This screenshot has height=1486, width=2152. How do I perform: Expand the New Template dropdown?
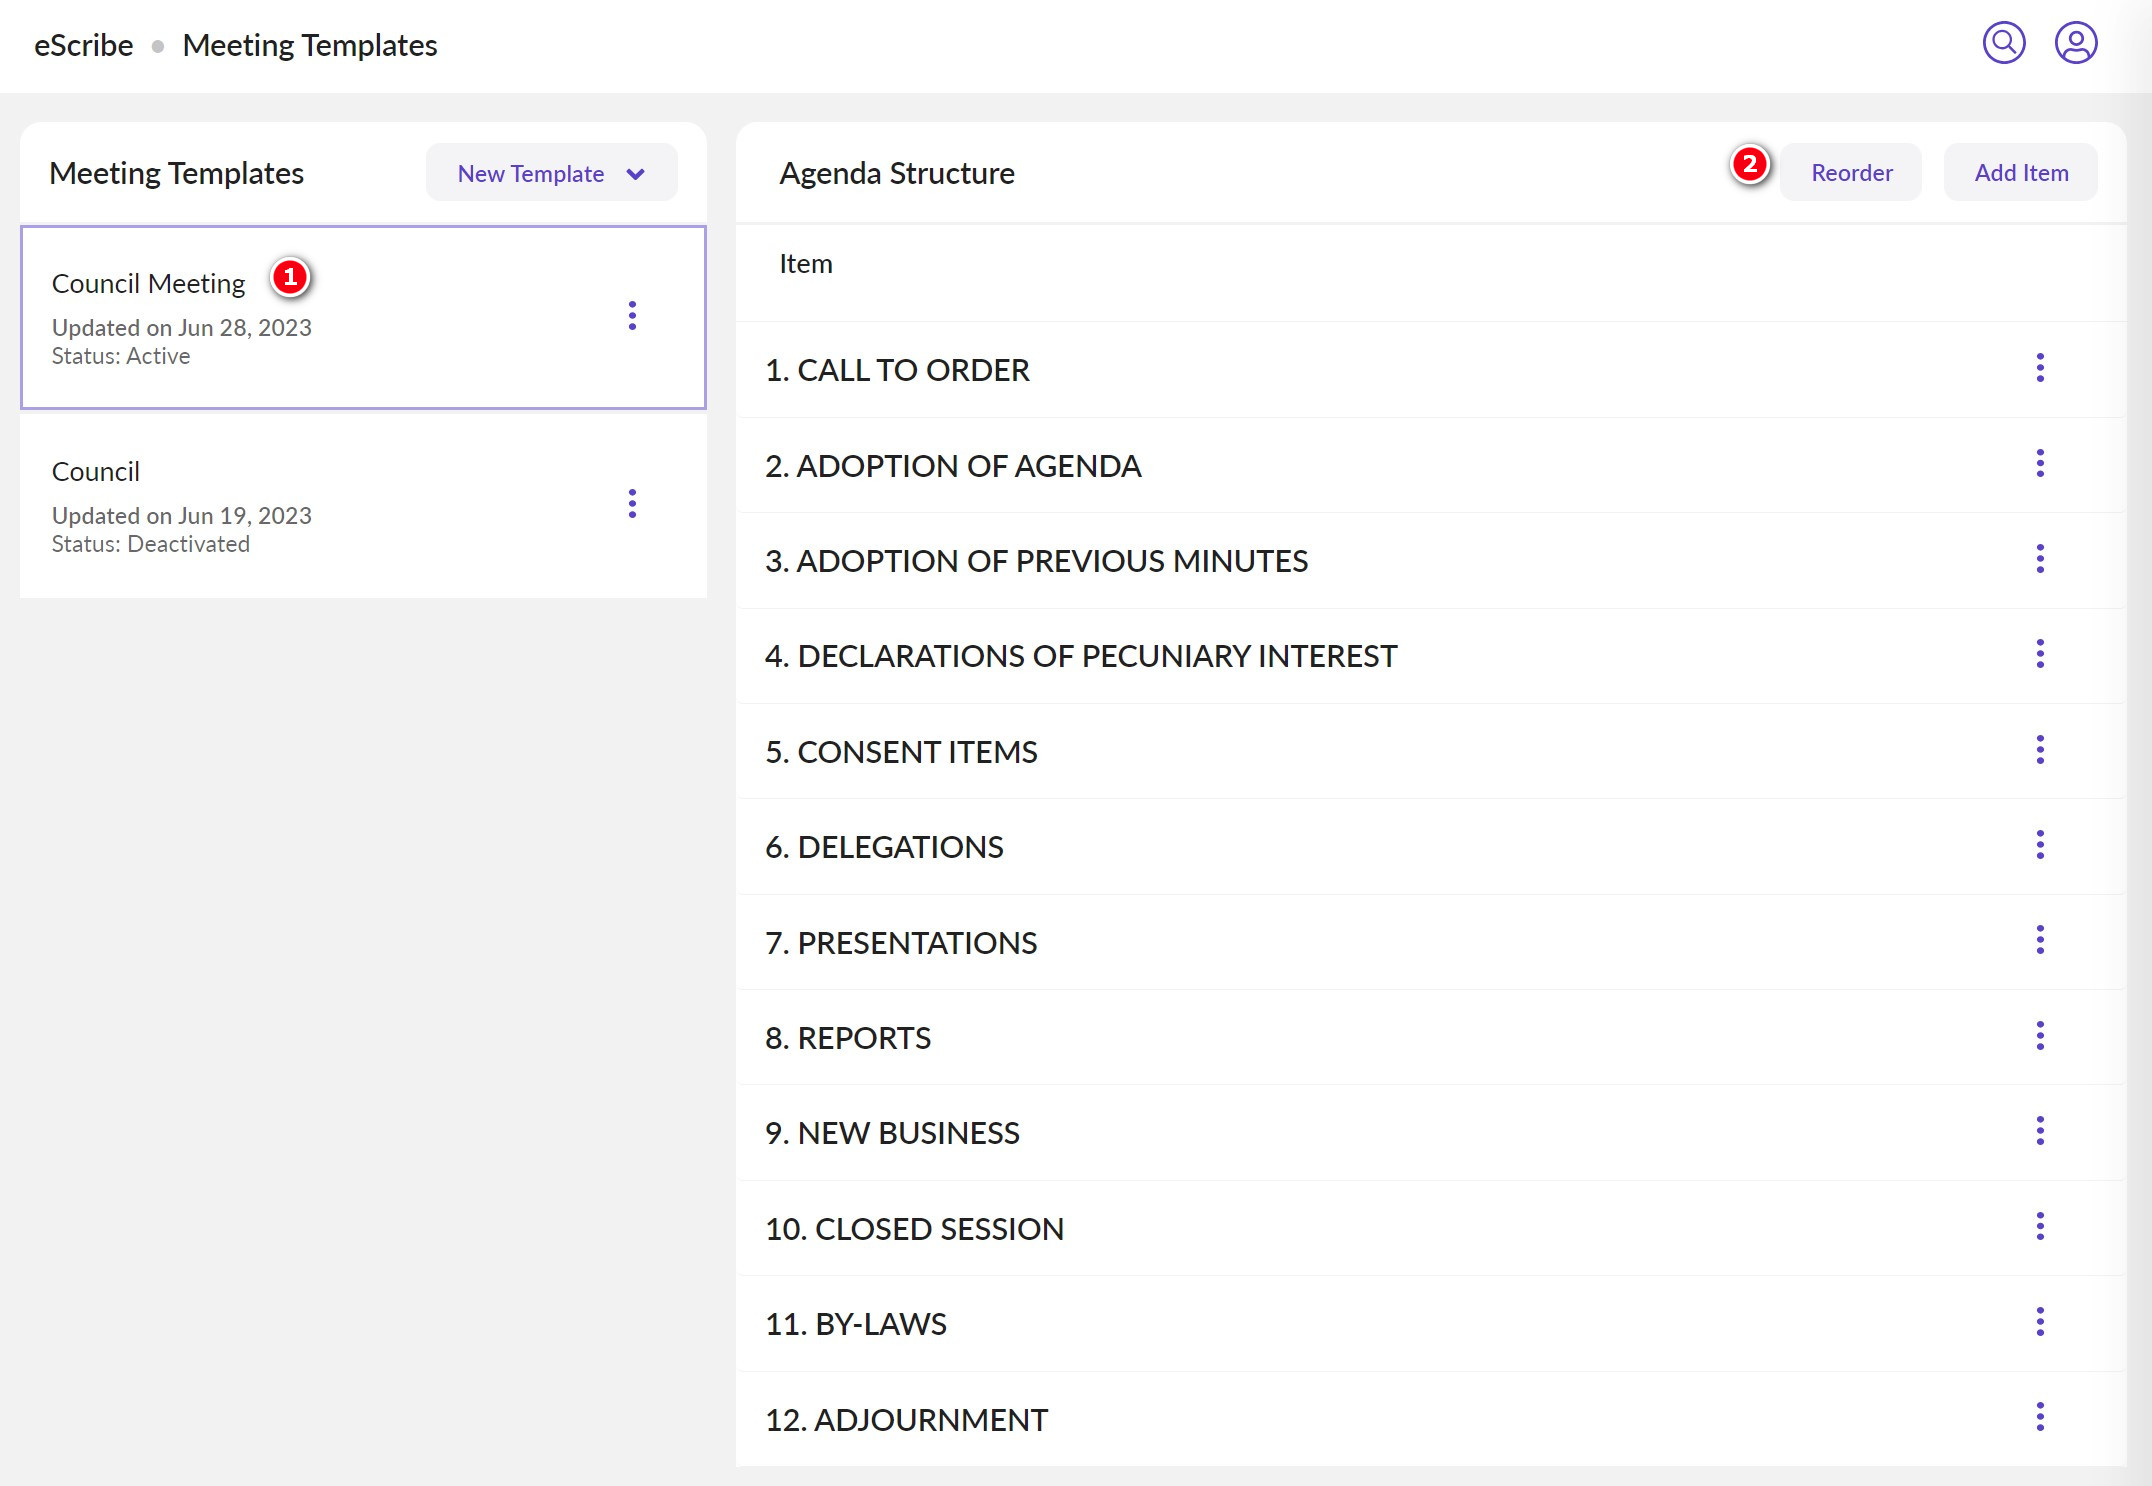click(x=531, y=173)
